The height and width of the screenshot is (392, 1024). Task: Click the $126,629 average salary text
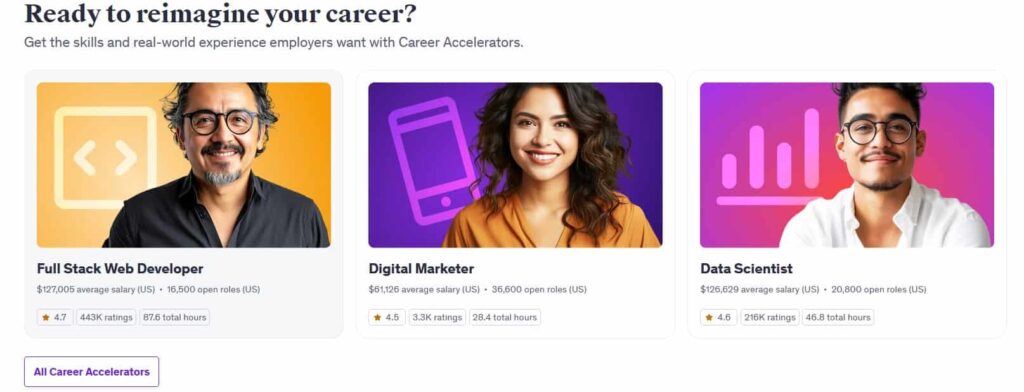(760, 289)
